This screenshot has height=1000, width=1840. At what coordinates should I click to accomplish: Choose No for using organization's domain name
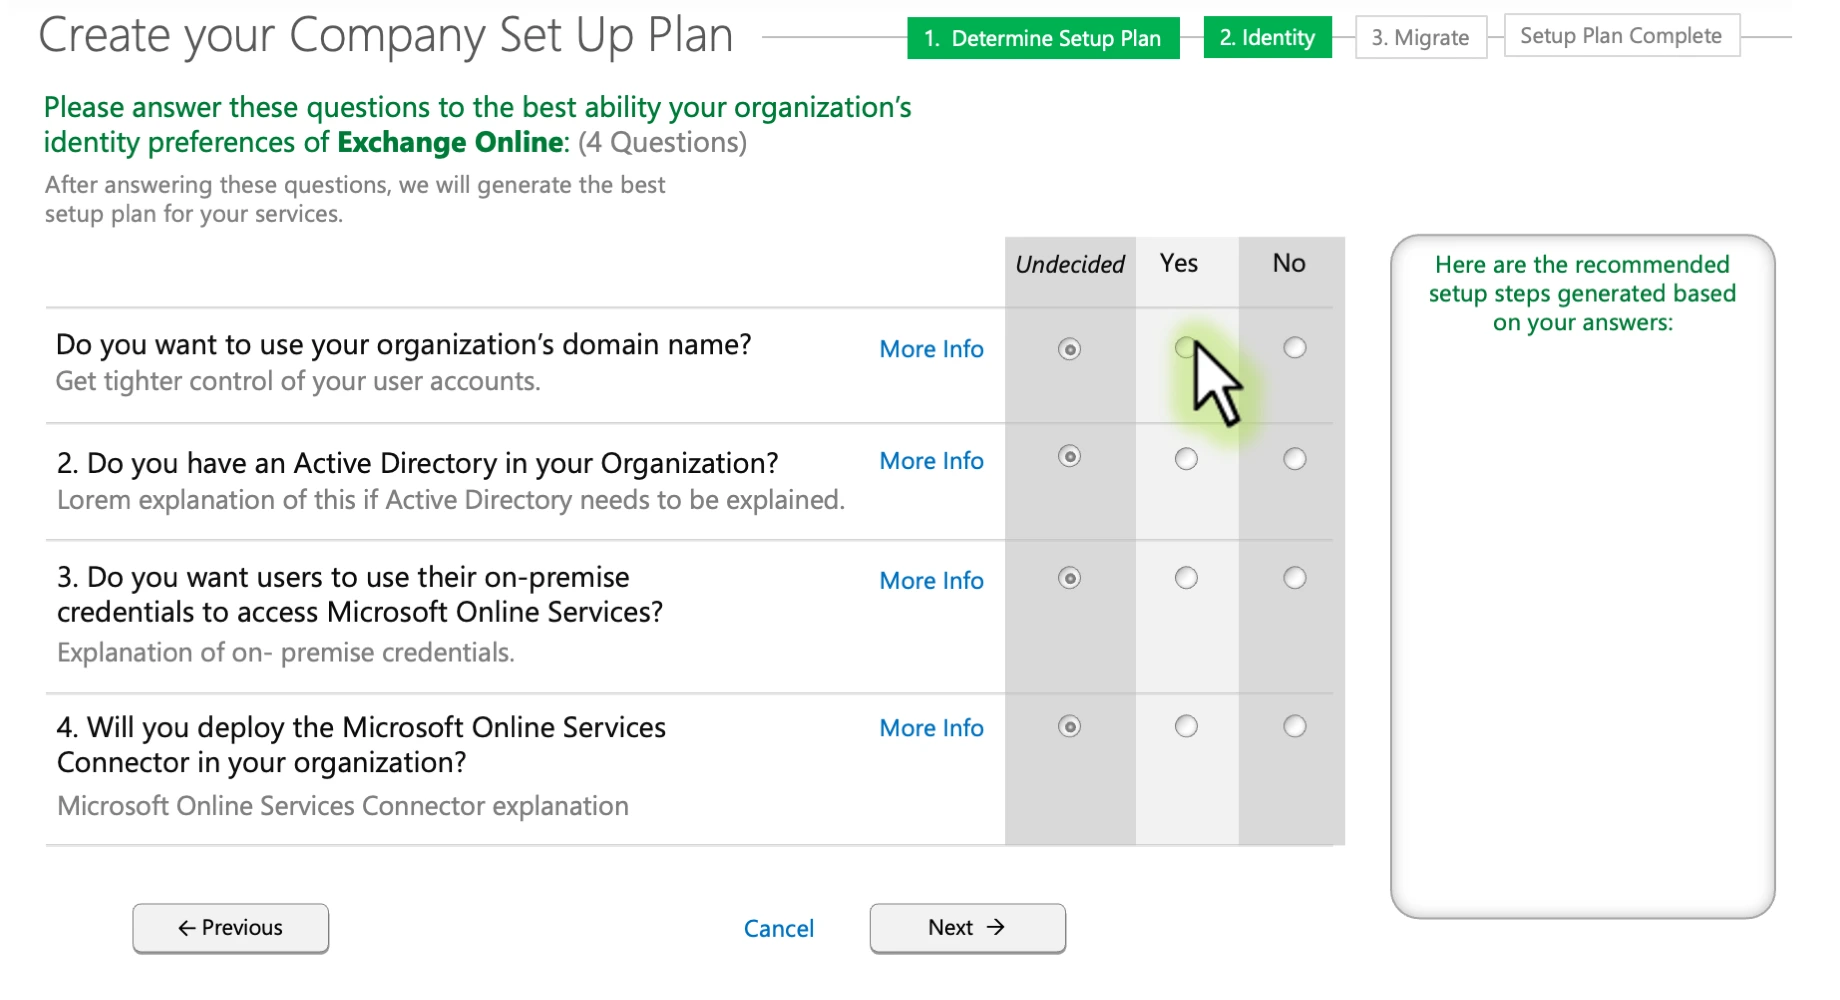1294,347
